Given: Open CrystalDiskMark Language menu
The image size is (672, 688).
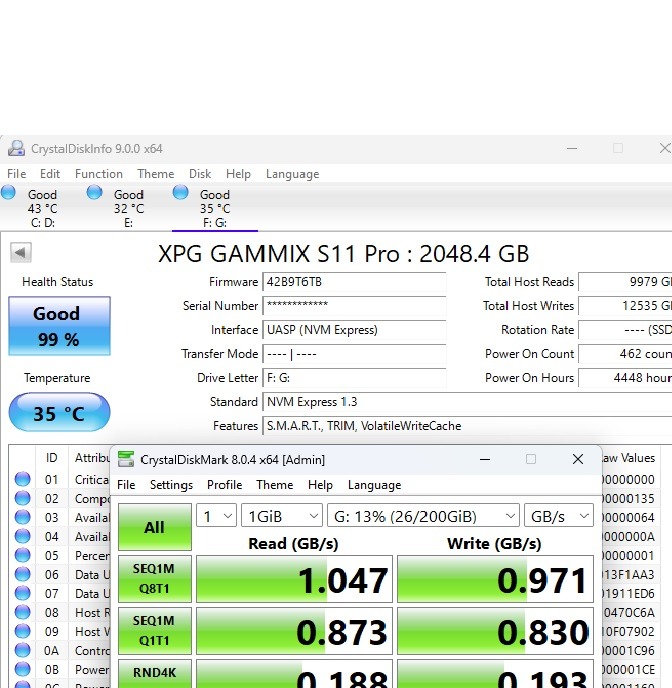Looking at the screenshot, I should tap(375, 485).
